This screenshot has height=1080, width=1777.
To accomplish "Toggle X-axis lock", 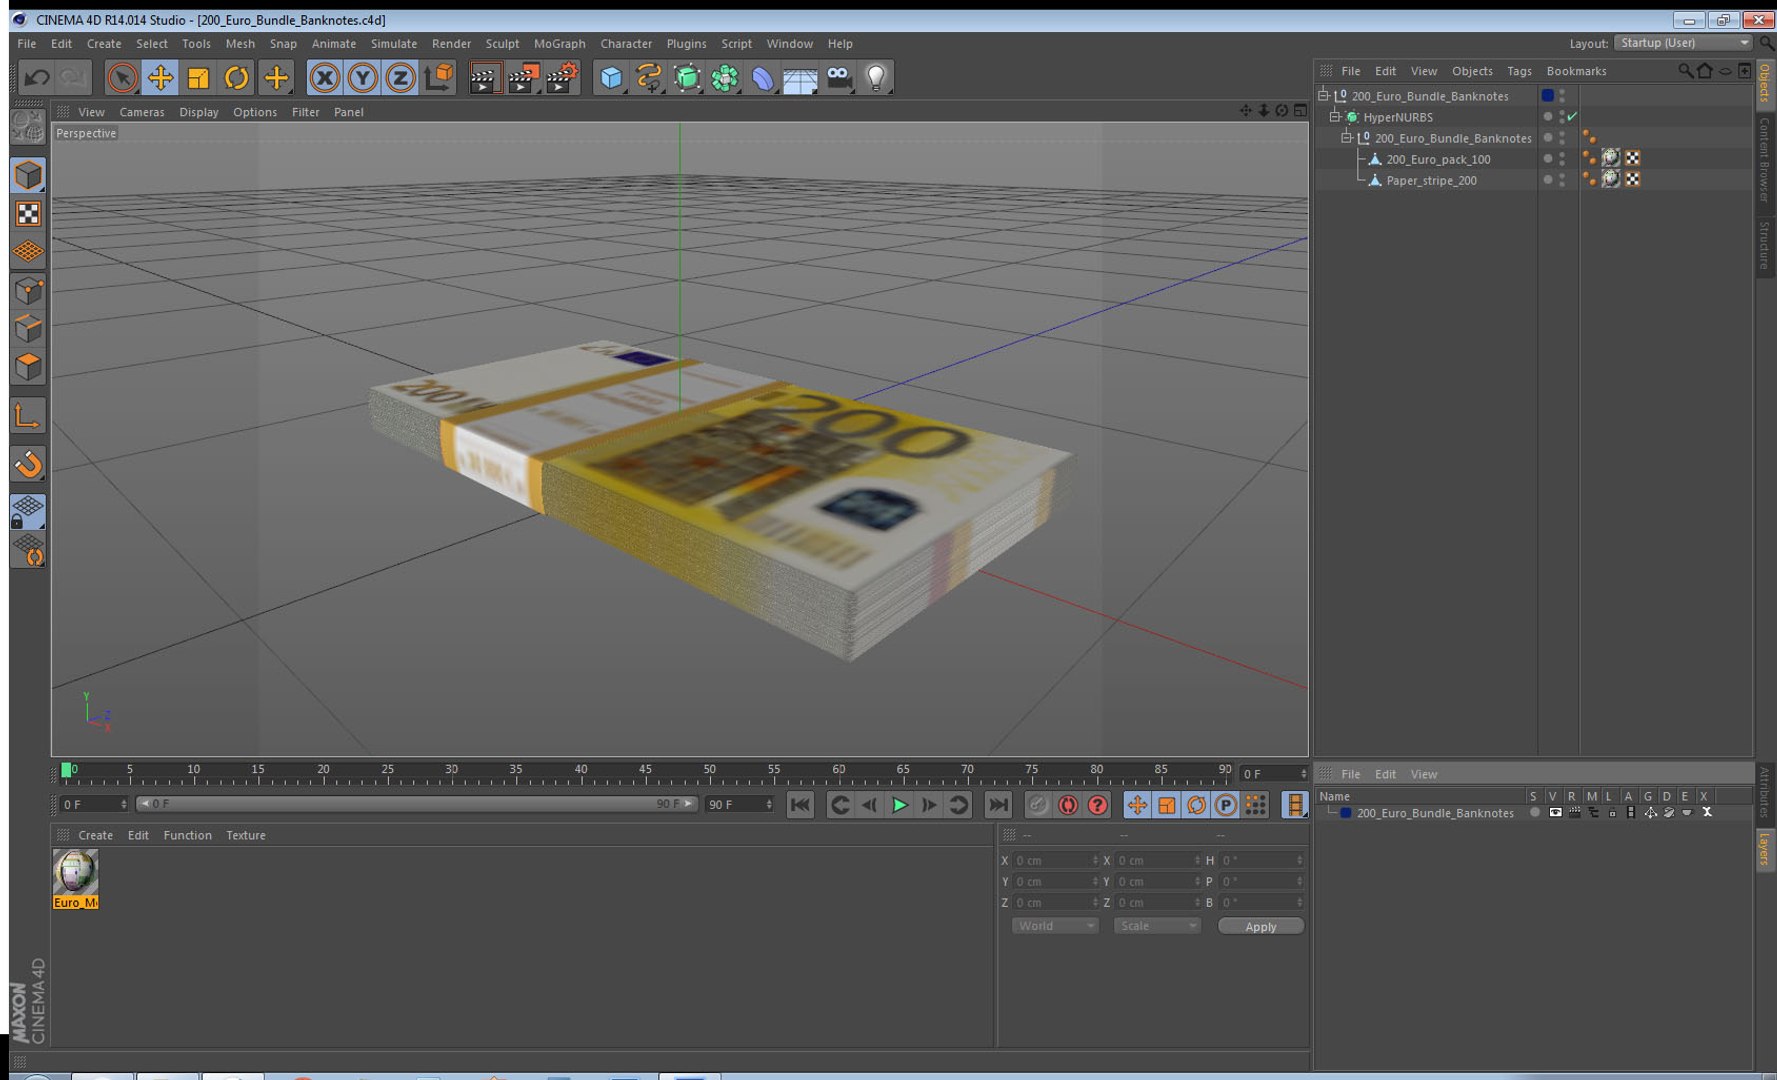I will pyautogui.click(x=324, y=77).
